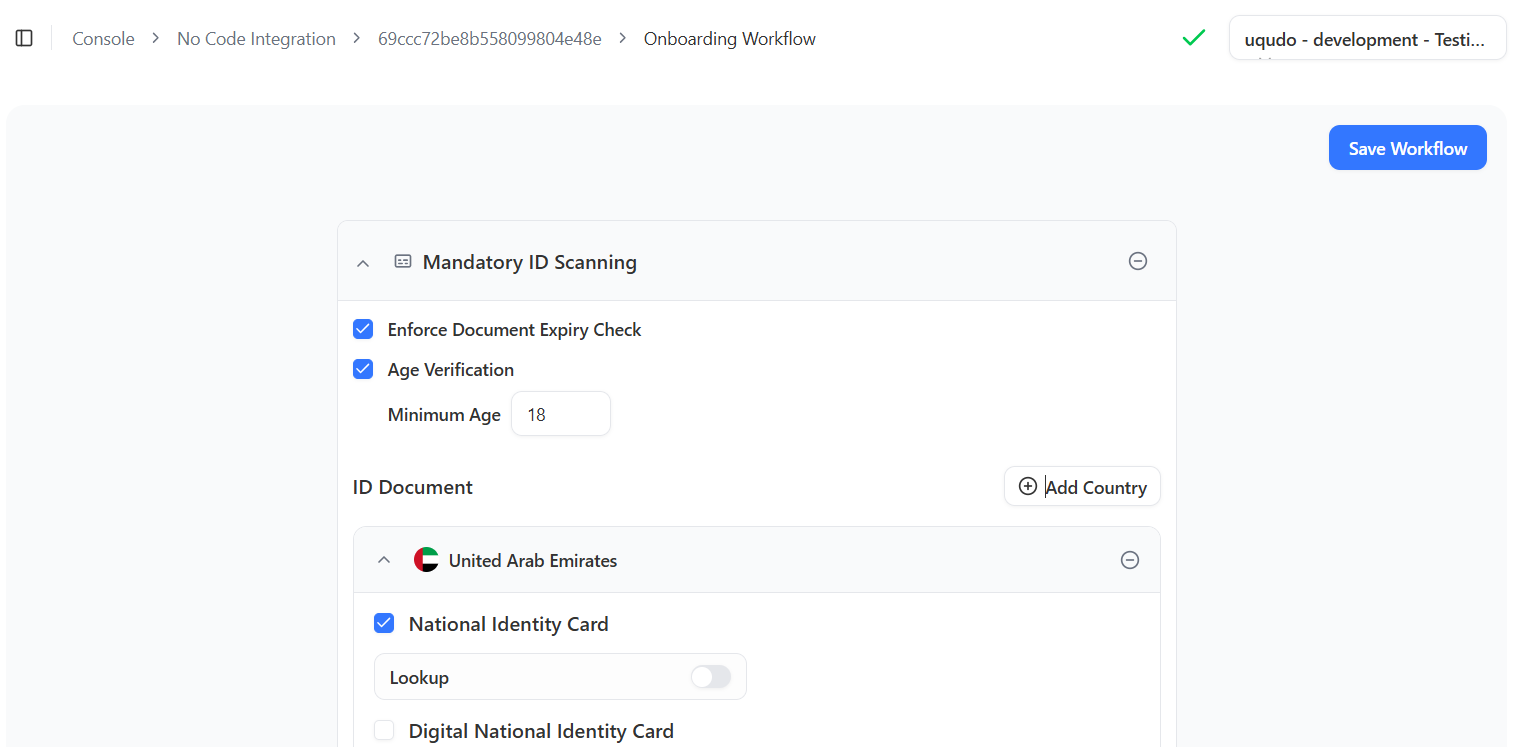Remove United Arab Emirates country entry
This screenshot has height=747, width=1513.
(1129, 560)
